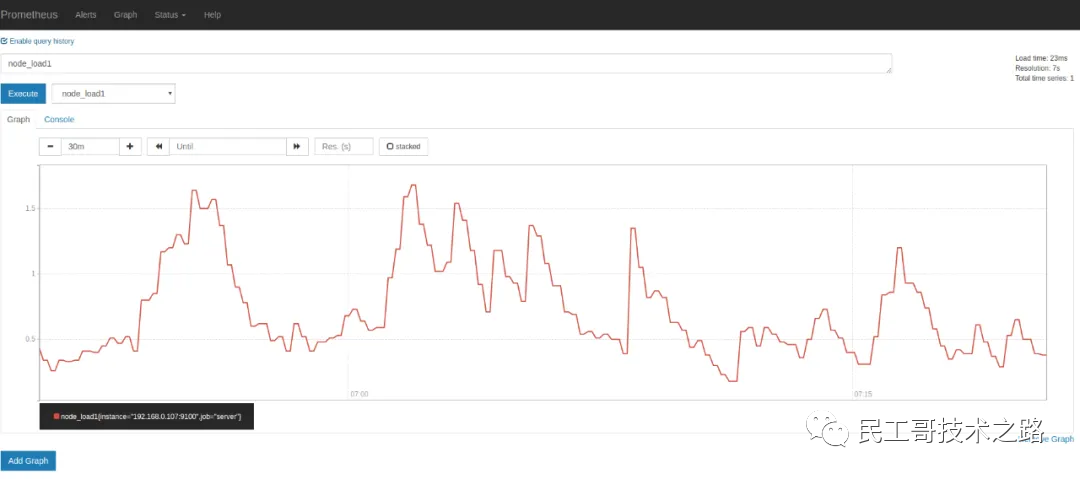Open the Graph nav item

125,14
